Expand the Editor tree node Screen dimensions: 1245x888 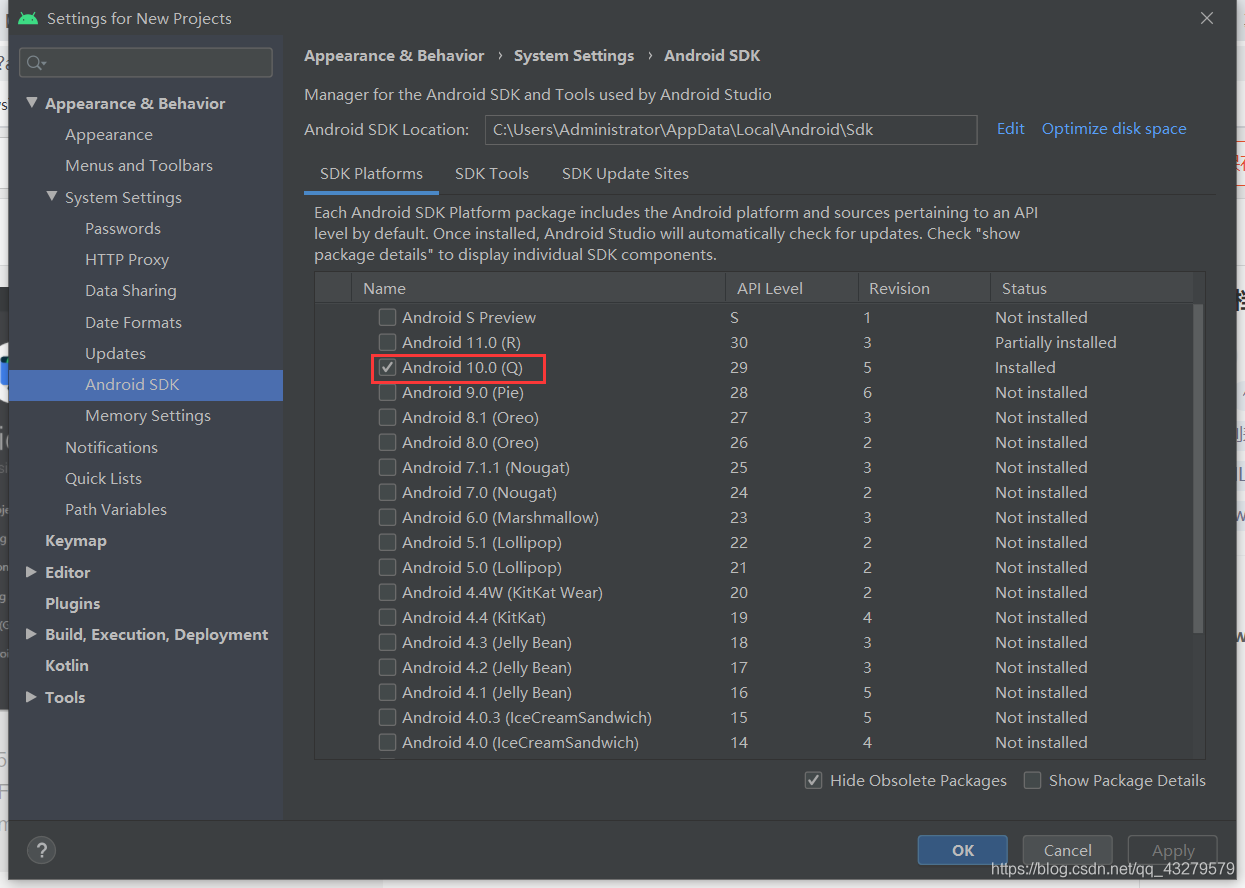(32, 572)
